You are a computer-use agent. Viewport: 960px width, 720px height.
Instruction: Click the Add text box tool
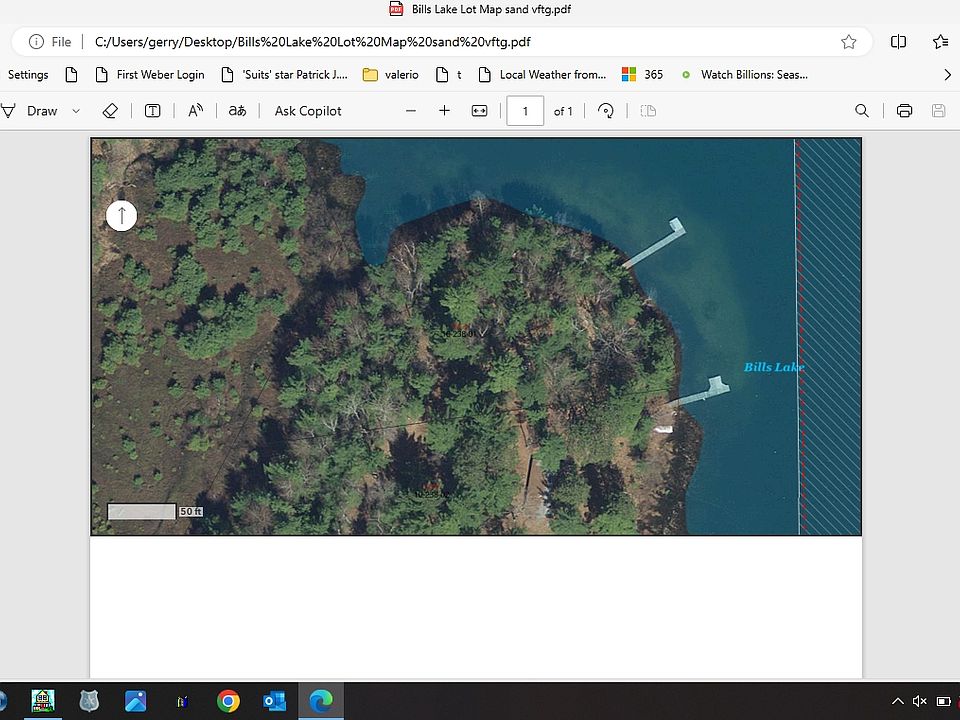coord(153,111)
